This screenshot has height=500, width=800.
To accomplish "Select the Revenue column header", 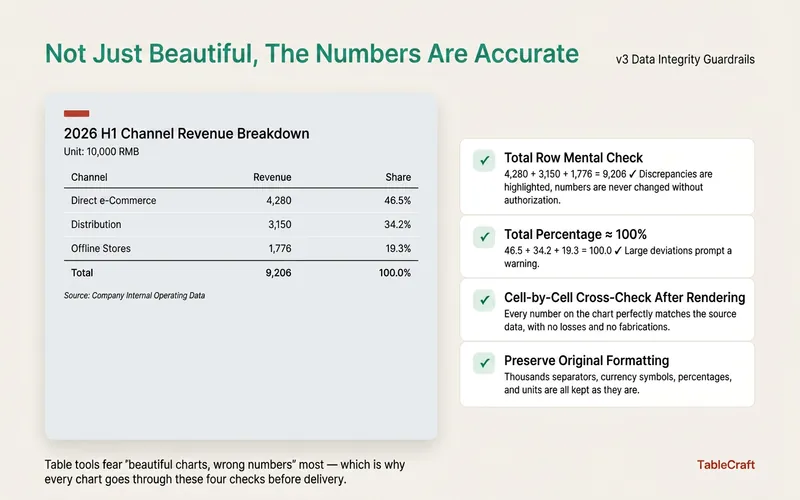I will [272, 177].
